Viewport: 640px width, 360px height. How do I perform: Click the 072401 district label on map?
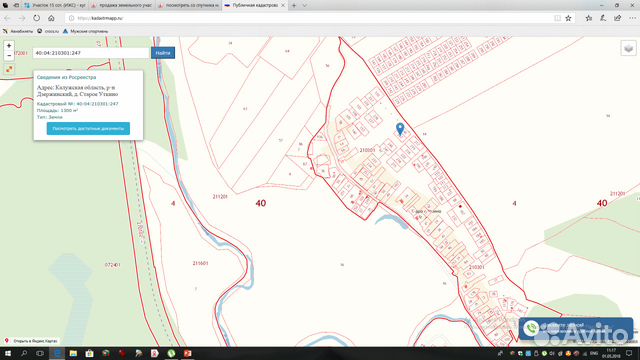pos(112,265)
